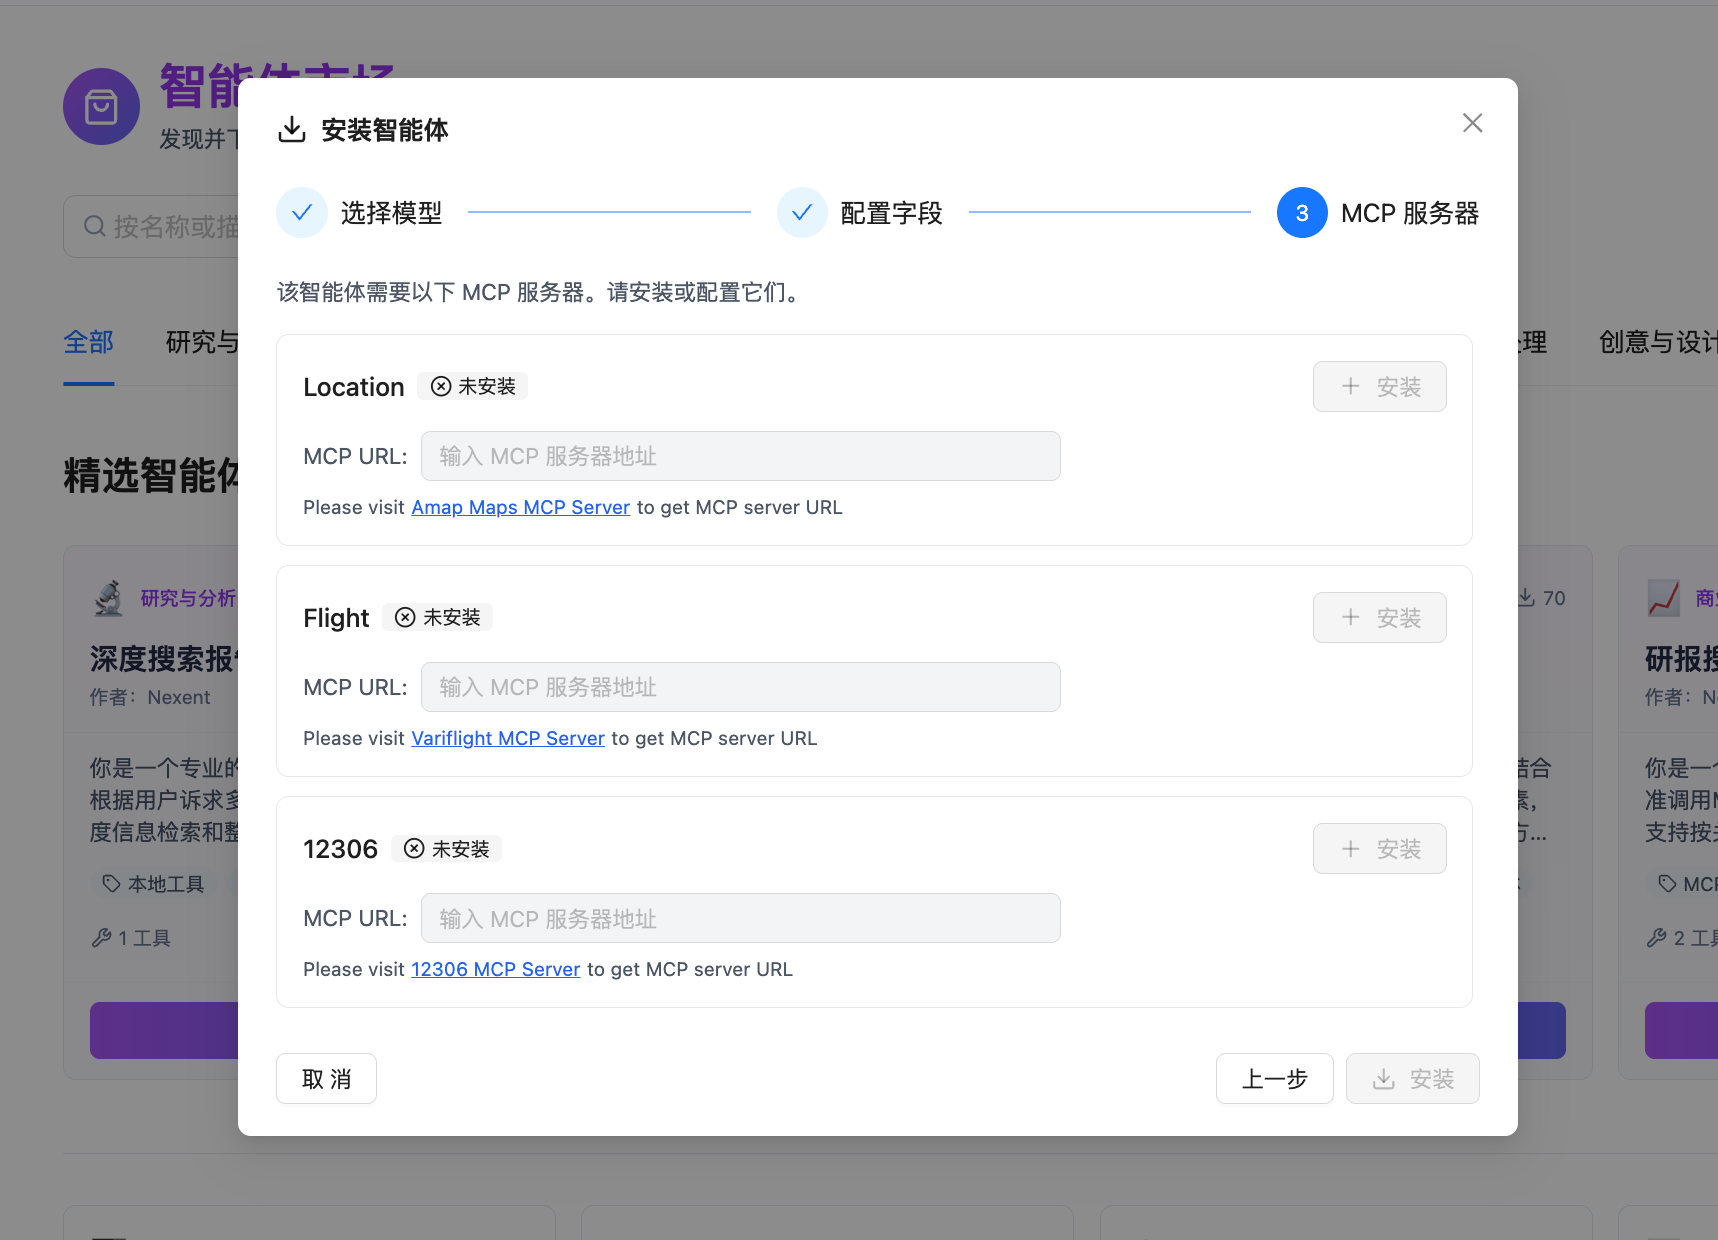Screen dimensions: 1718x1240
Task: Focus the Location MCP URL input field
Action: click(740, 456)
